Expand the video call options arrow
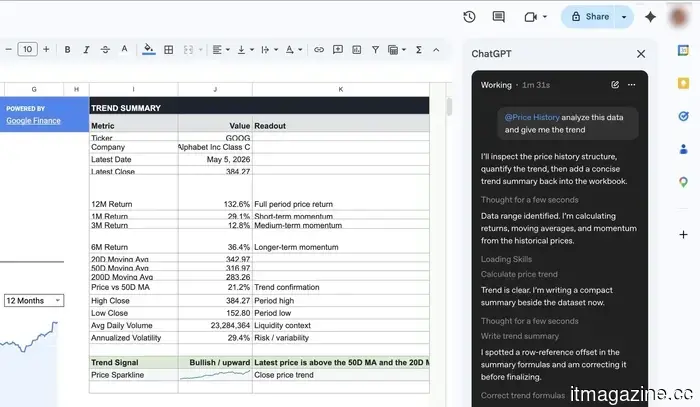This screenshot has width=700, height=407. [545, 17]
